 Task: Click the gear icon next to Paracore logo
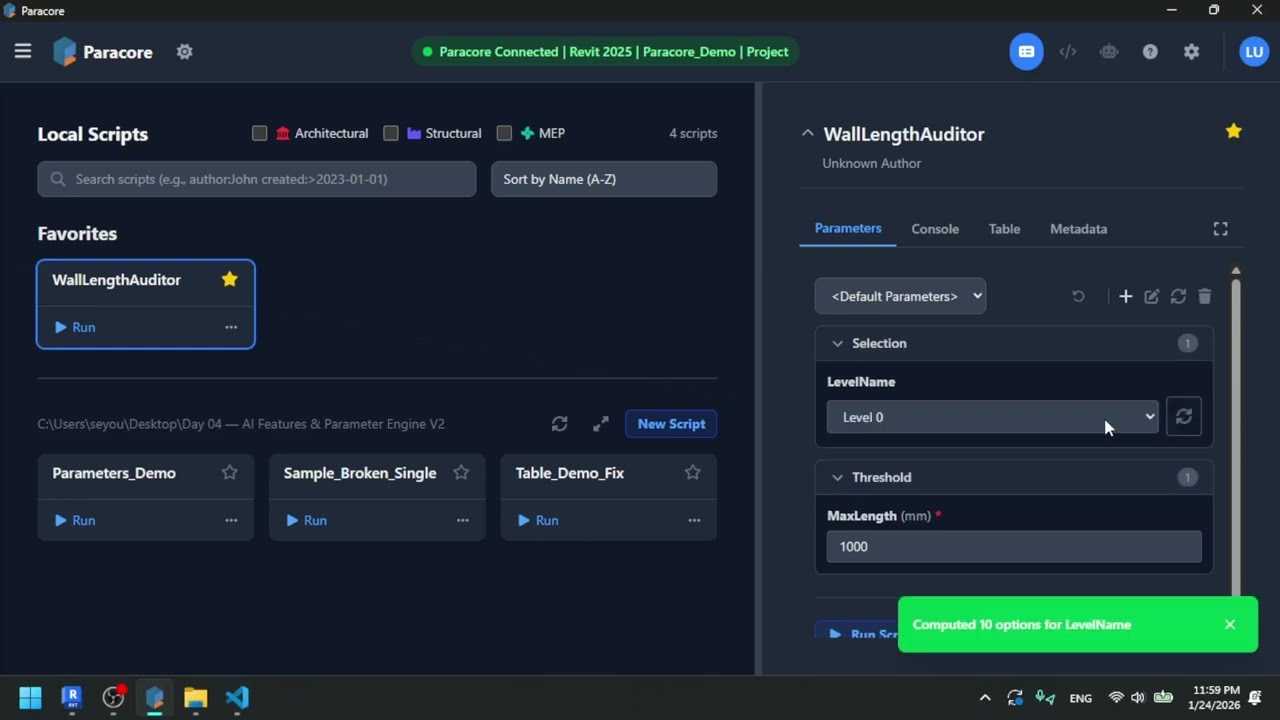tap(184, 51)
